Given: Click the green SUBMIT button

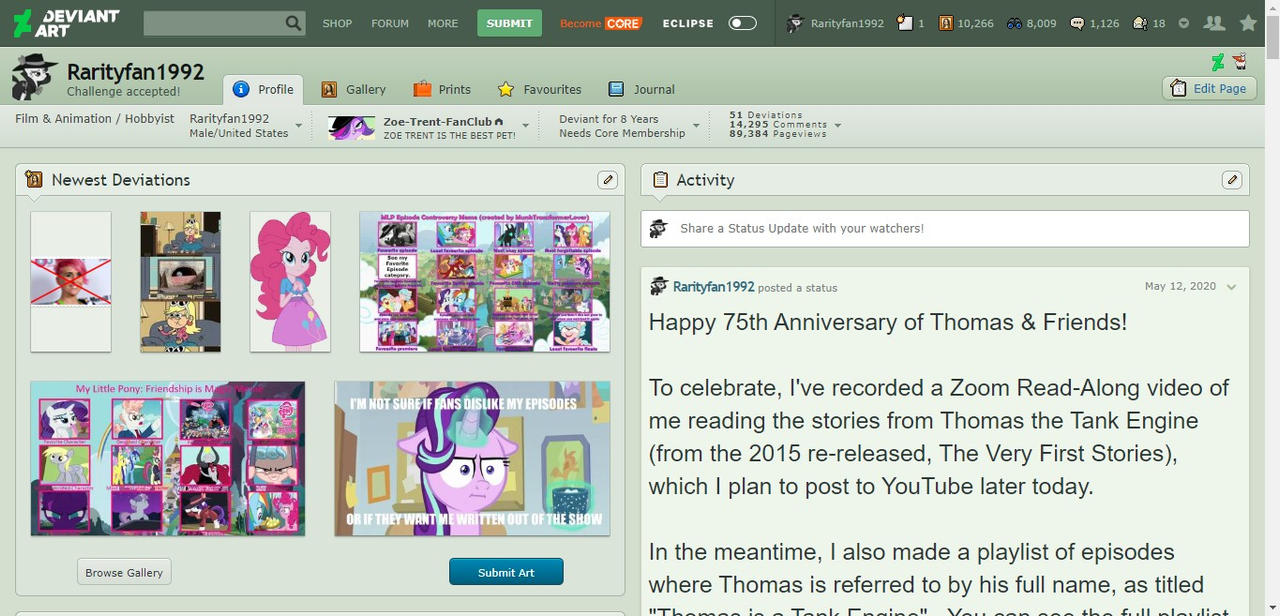Looking at the screenshot, I should pyautogui.click(x=509, y=23).
